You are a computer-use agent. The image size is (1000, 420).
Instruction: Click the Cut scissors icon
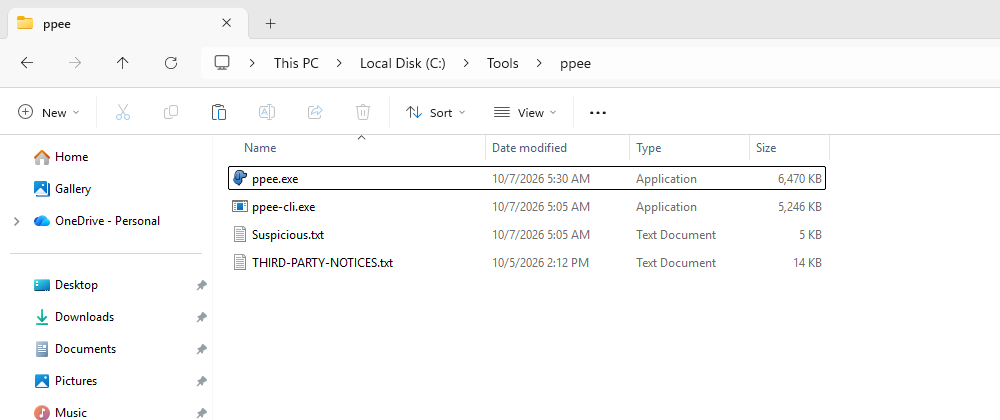point(123,112)
